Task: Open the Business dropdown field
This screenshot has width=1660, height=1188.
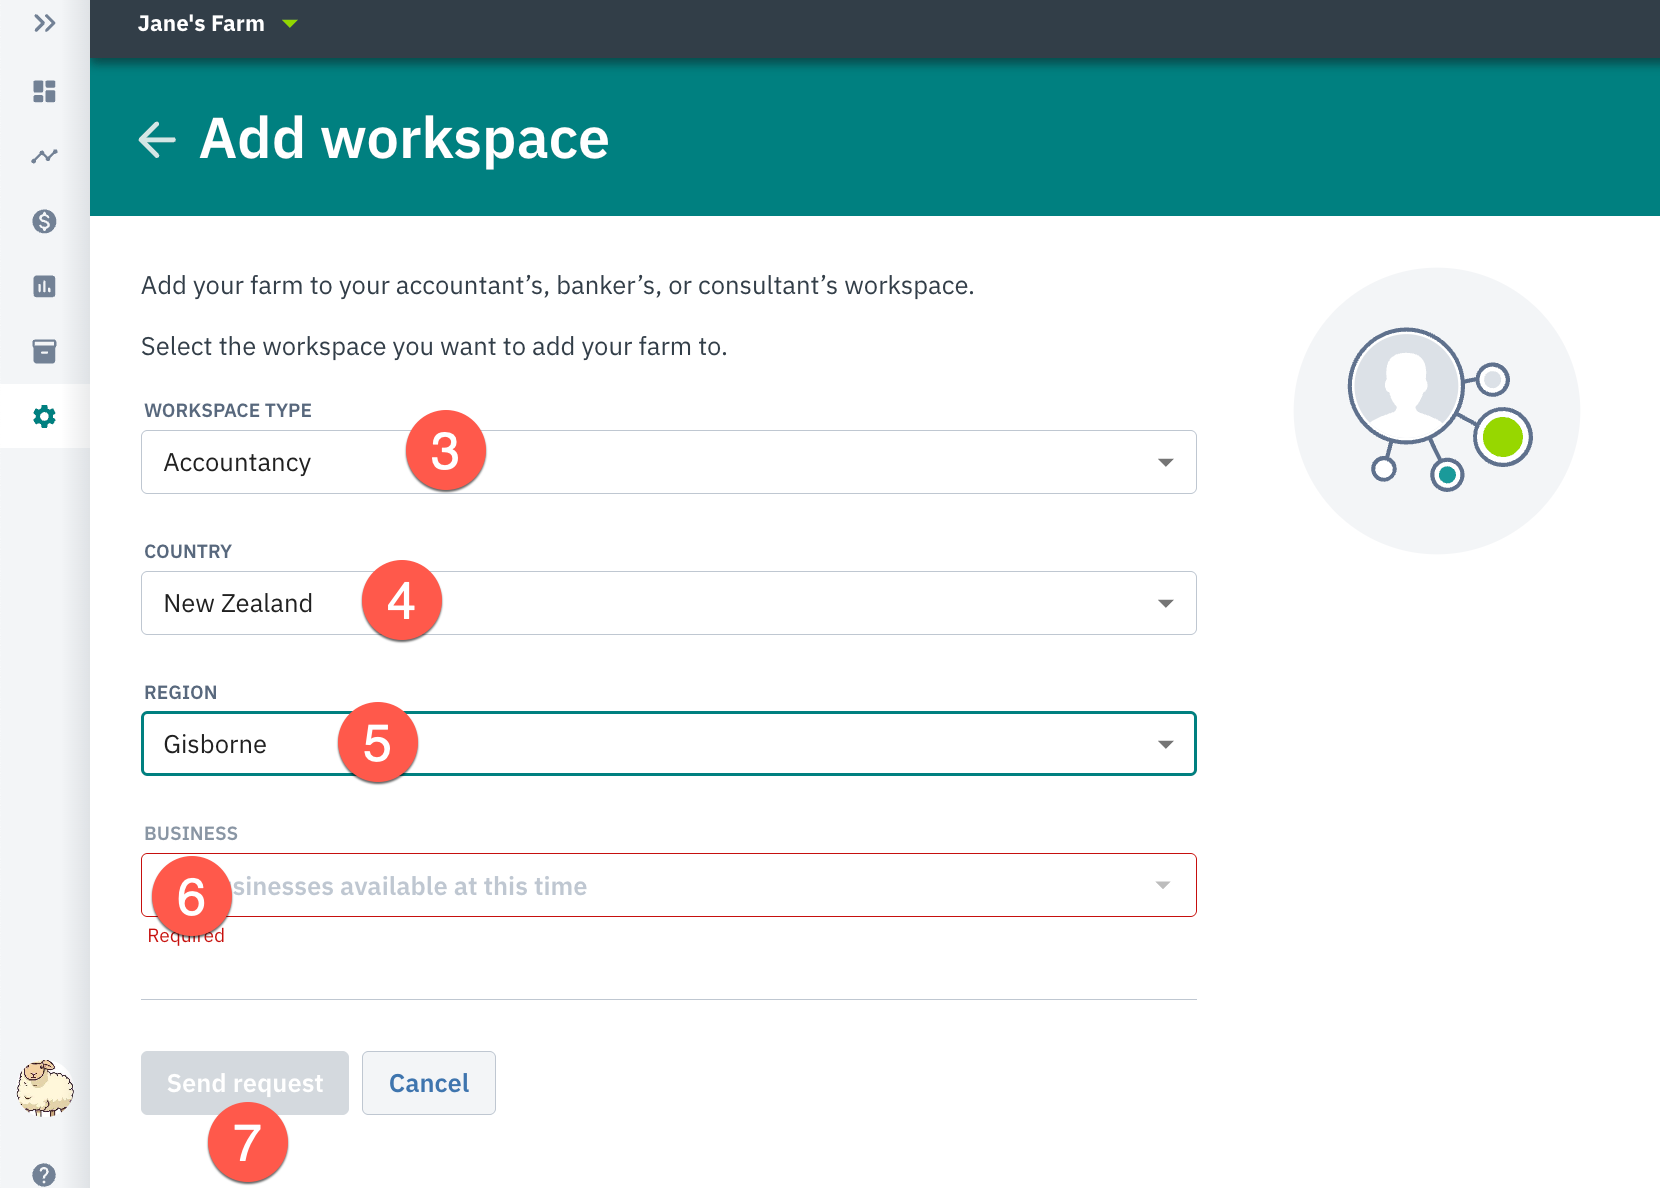Action: [669, 885]
